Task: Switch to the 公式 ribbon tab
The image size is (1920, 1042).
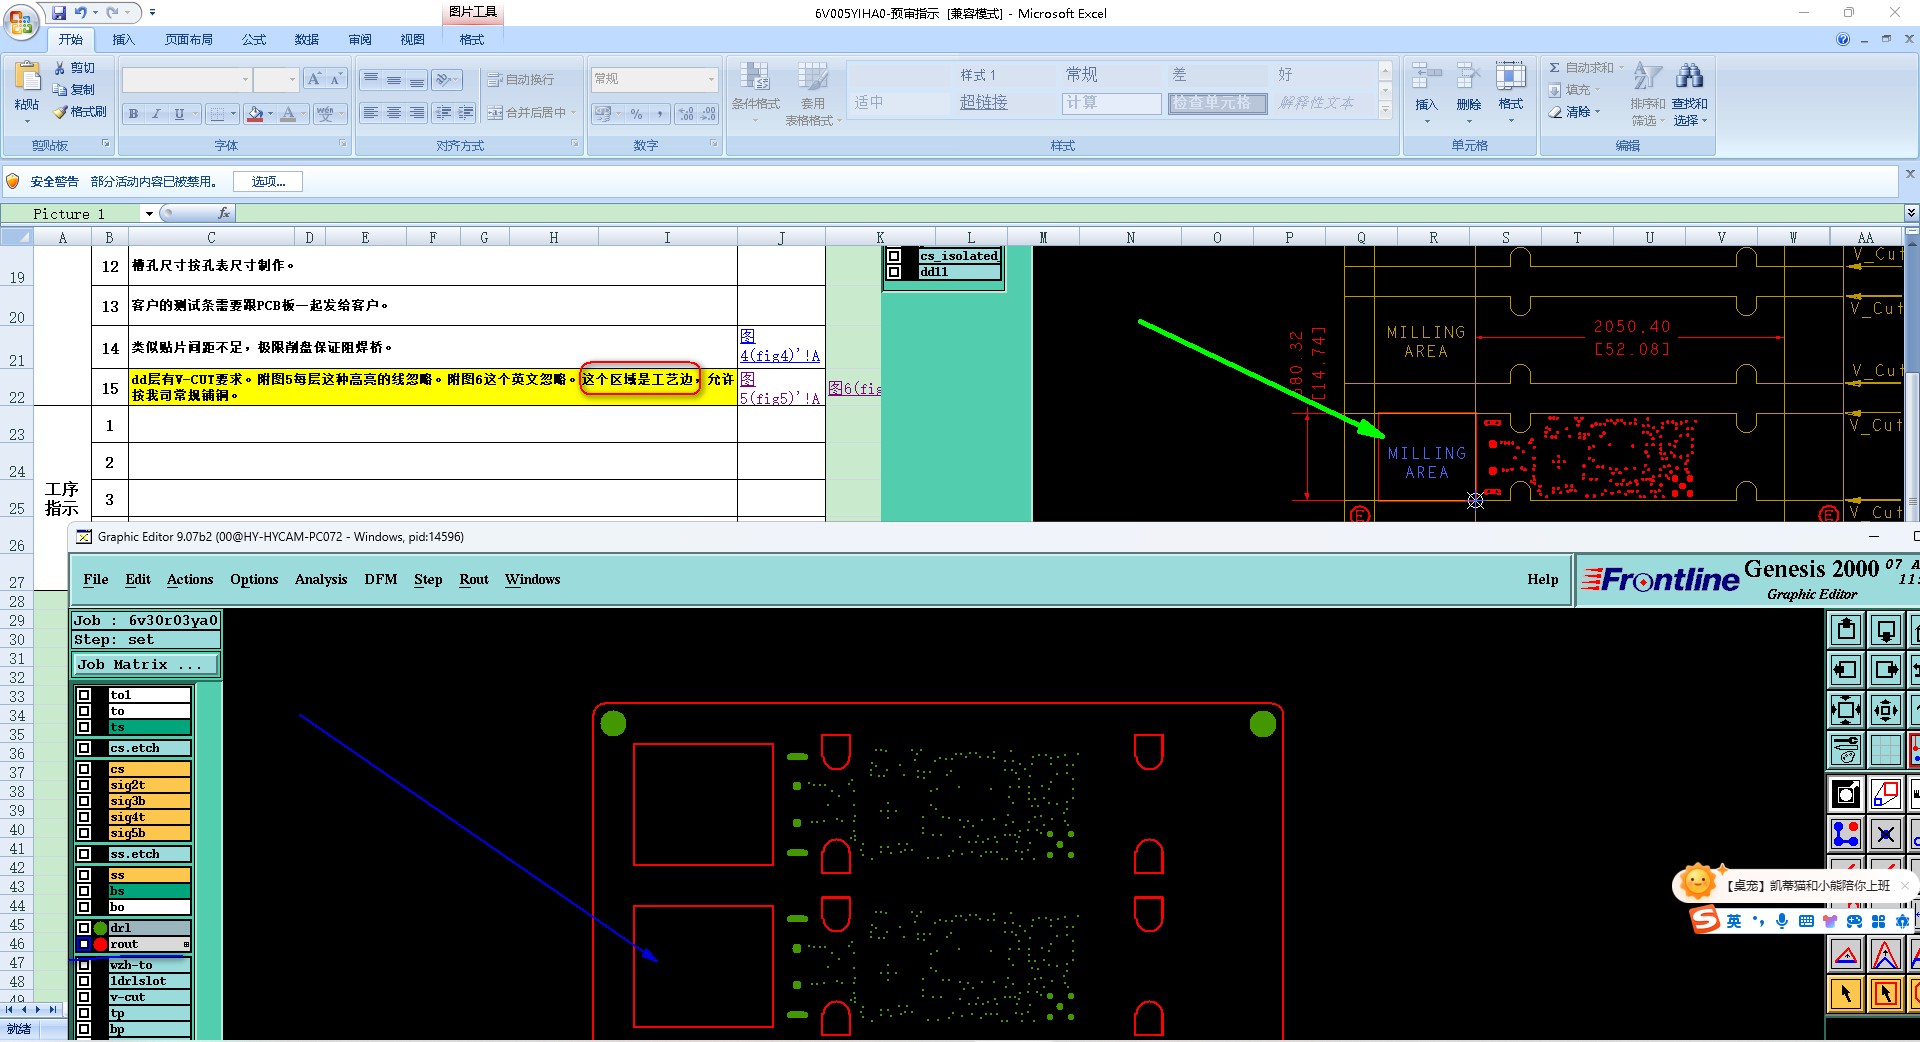Action: [x=254, y=40]
